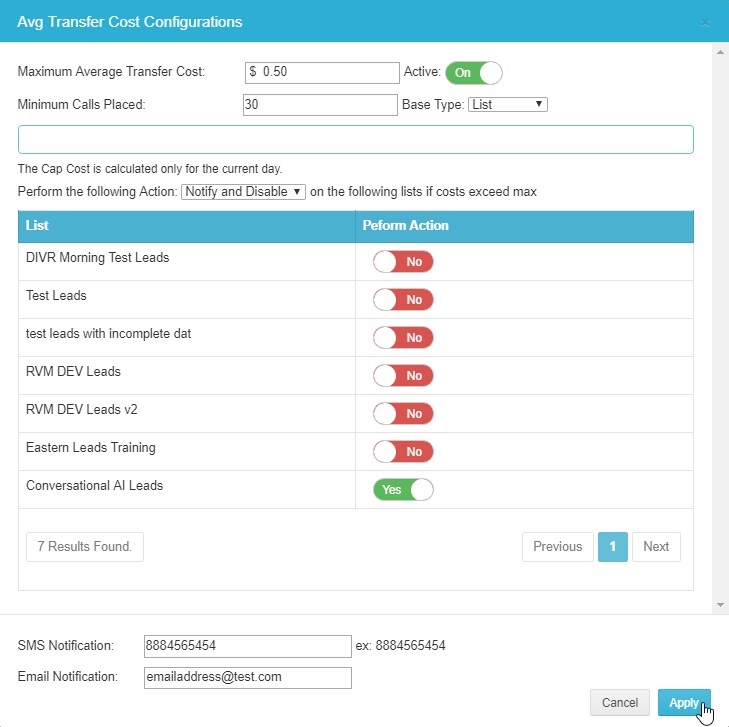Enable action for Test Leads list
Viewport: 729px width, 727px height.
tap(403, 300)
